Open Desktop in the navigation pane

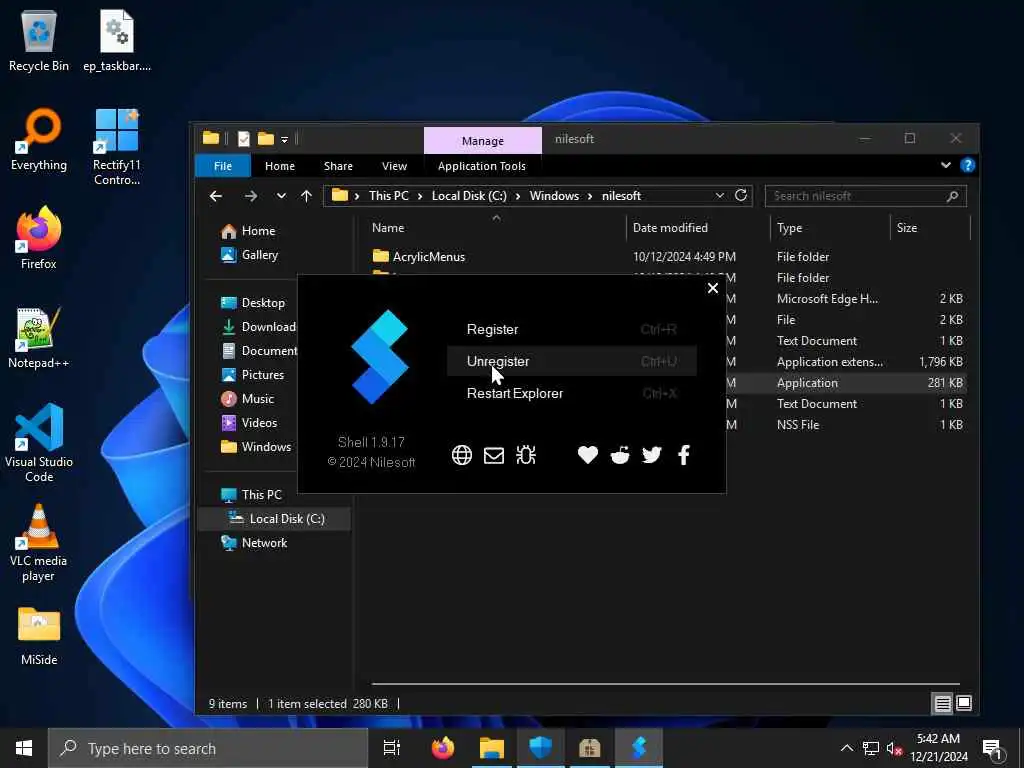(x=263, y=302)
